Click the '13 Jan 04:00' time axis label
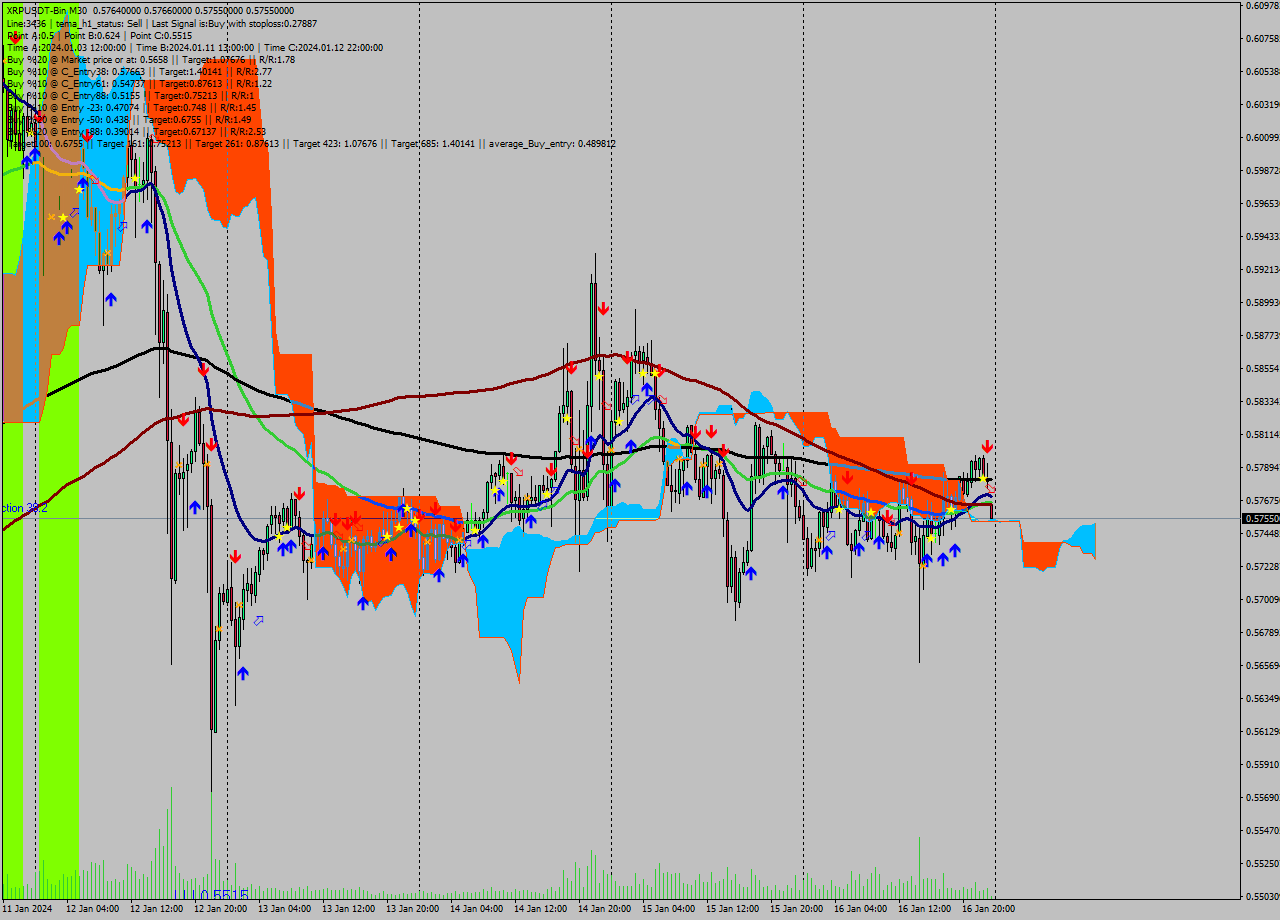The height and width of the screenshot is (920, 1280). (284, 908)
